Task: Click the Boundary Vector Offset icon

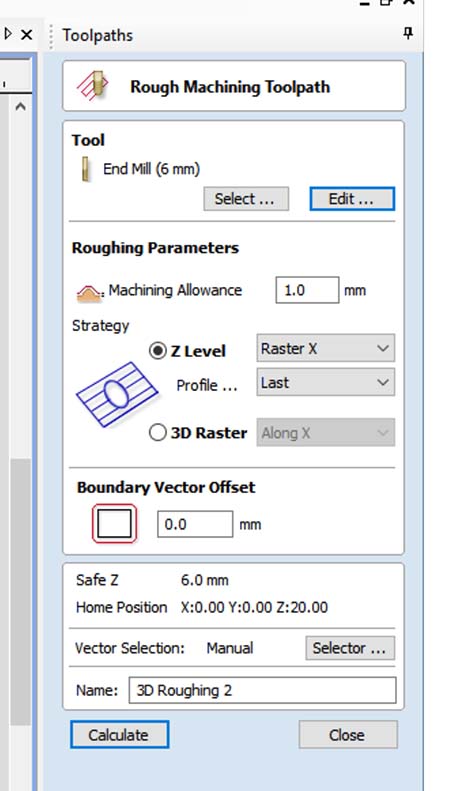Action: (114, 524)
